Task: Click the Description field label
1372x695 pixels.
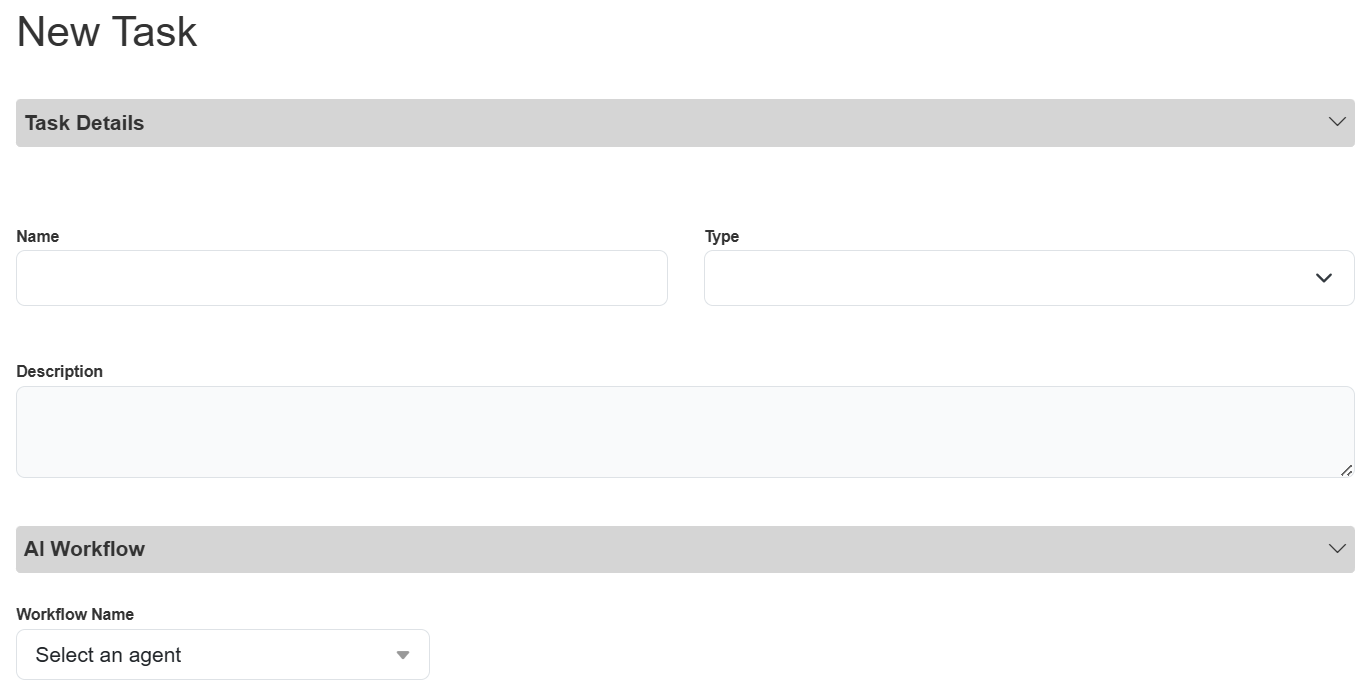Action: tap(60, 372)
